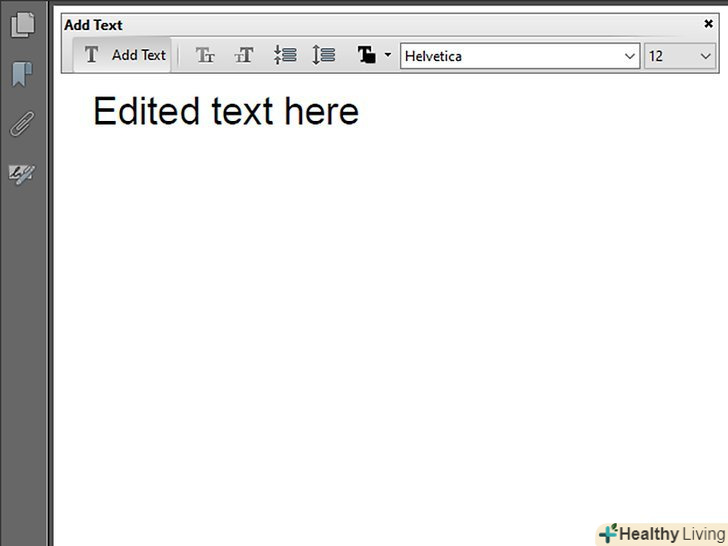Screen dimensions: 728x546
Task: Increase text size with larger-T icon
Action: click(244, 55)
